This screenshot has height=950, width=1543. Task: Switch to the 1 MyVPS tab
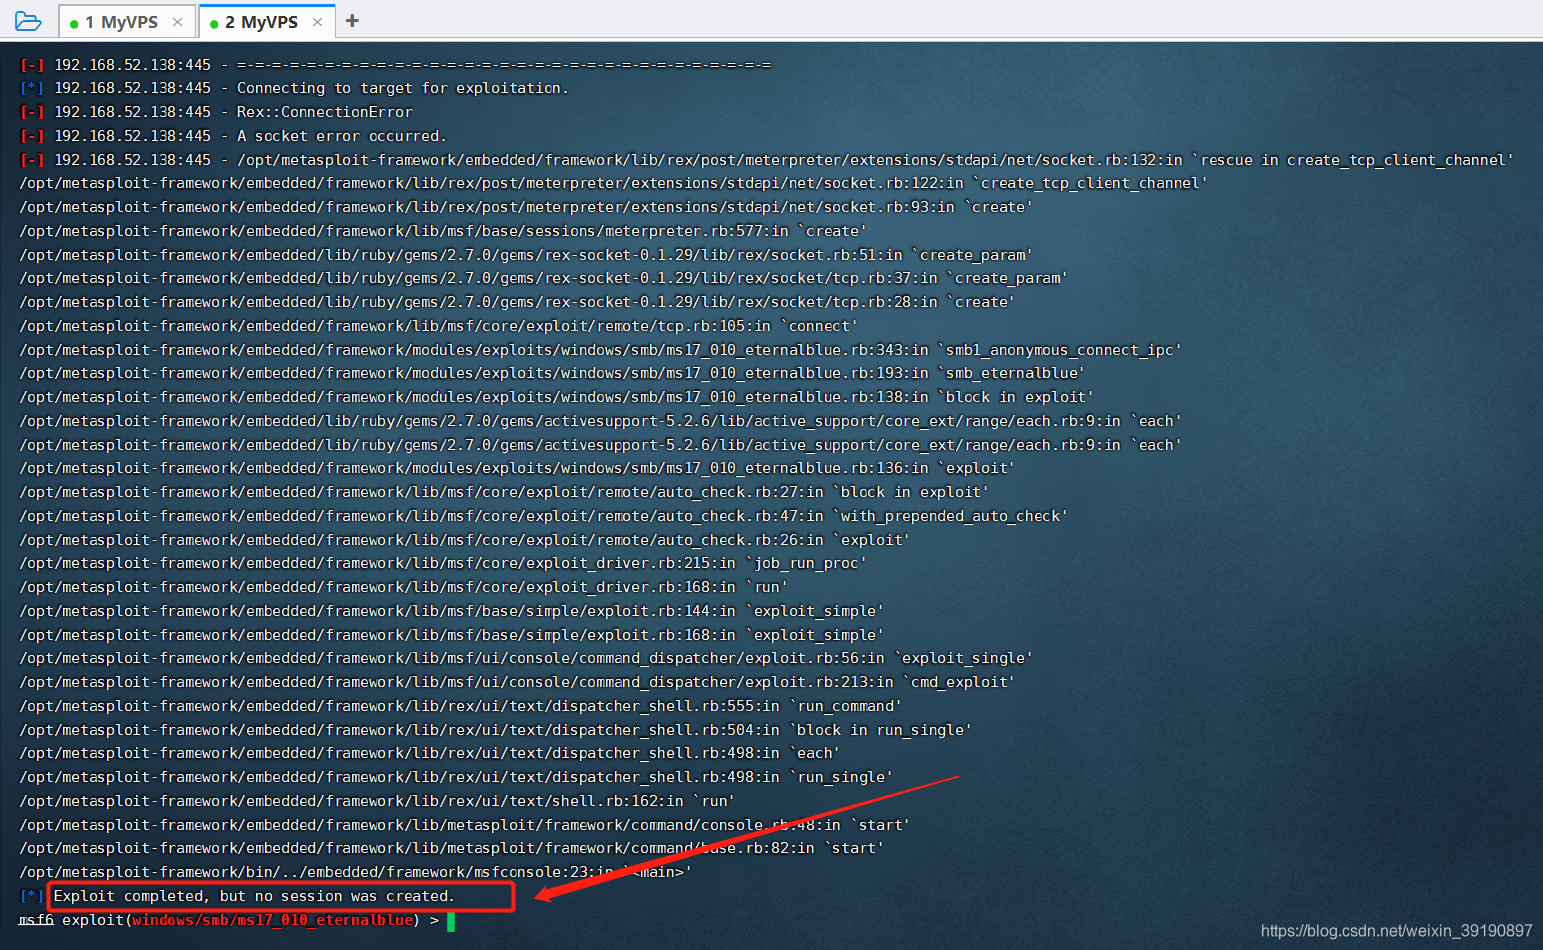[127, 21]
